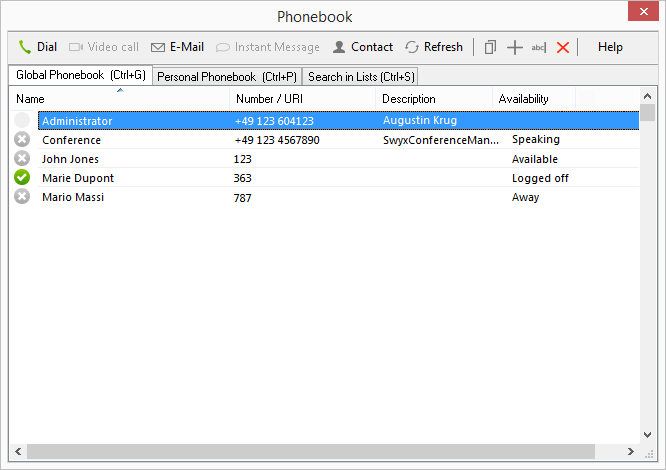The width and height of the screenshot is (666, 470).
Task: Select the Global Phonebook tab
Action: coord(80,76)
